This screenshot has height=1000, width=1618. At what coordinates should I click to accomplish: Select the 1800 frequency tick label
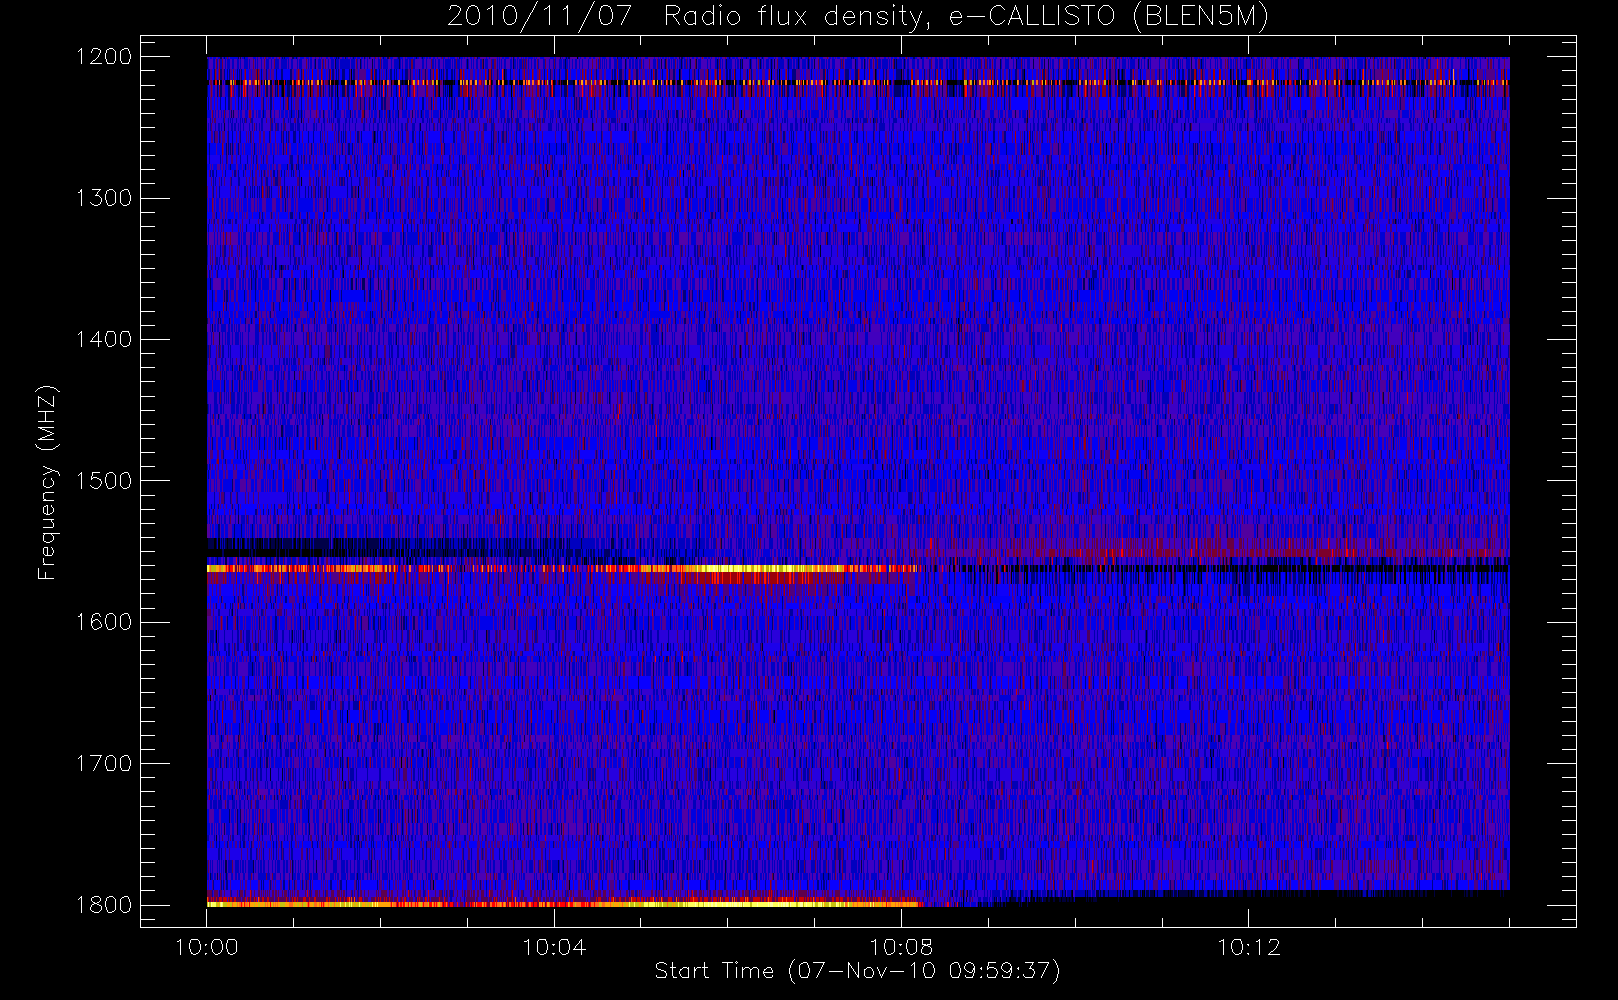(x=103, y=905)
